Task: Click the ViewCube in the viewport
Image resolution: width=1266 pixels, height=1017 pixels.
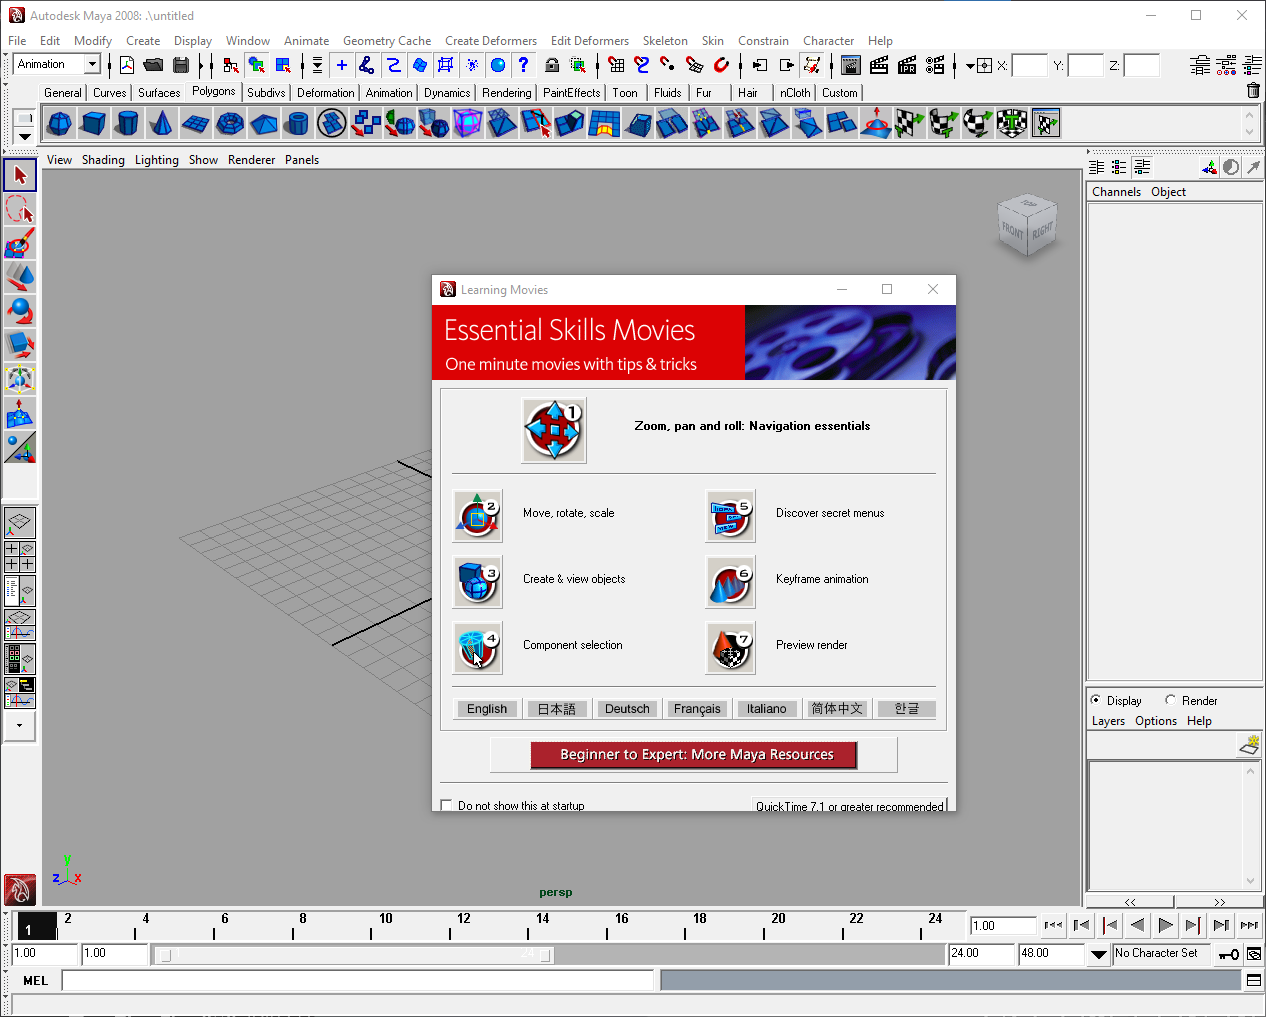Action: click(1027, 225)
